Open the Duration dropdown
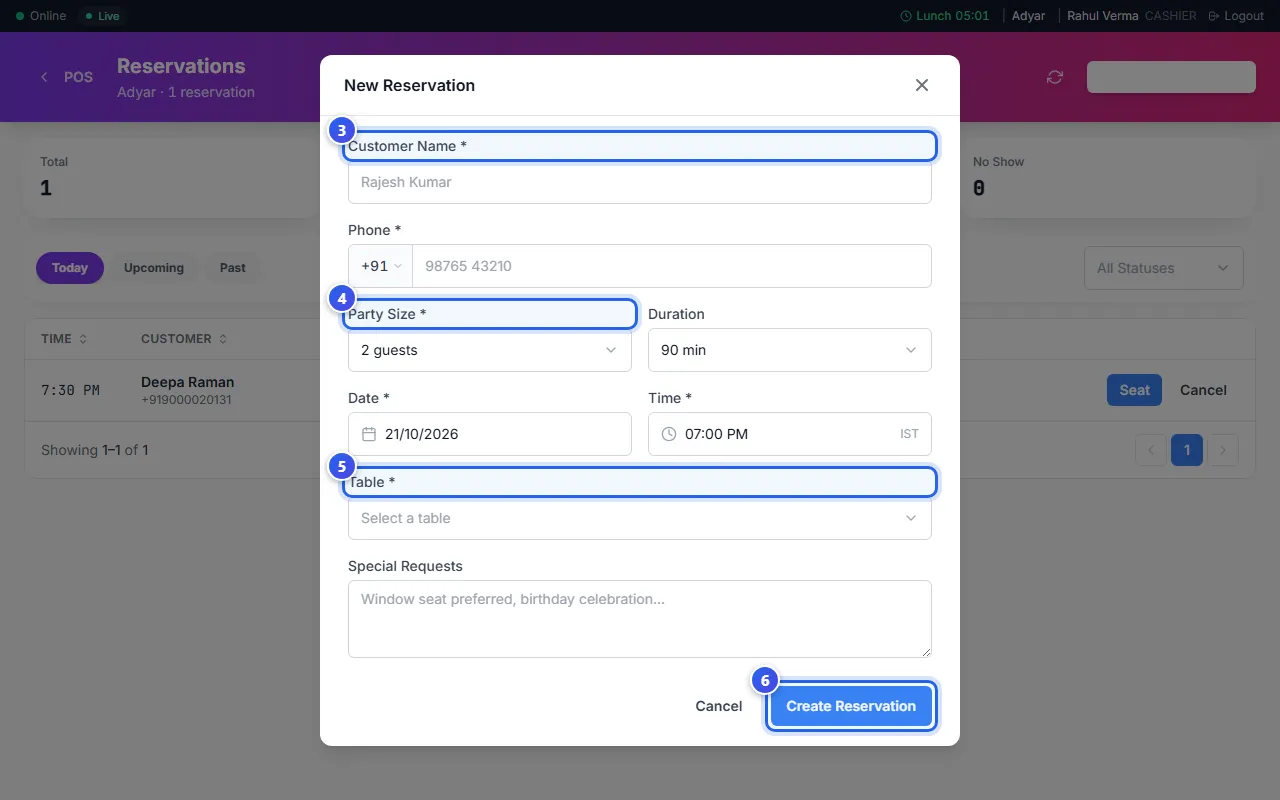Viewport: 1280px width, 800px height. (790, 350)
